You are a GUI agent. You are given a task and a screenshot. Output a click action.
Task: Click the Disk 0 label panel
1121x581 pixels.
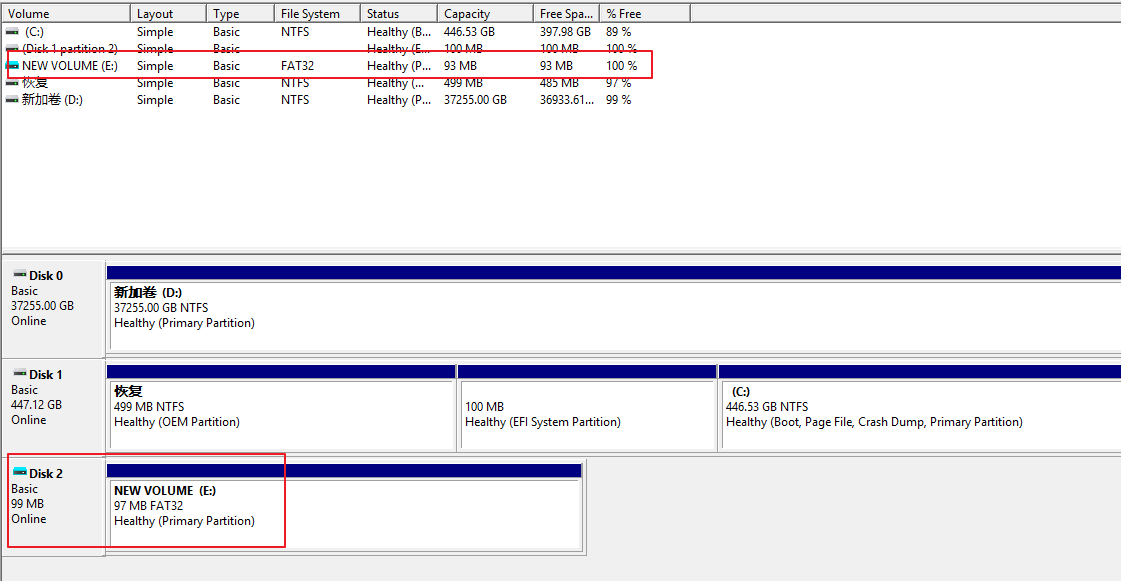[54, 309]
